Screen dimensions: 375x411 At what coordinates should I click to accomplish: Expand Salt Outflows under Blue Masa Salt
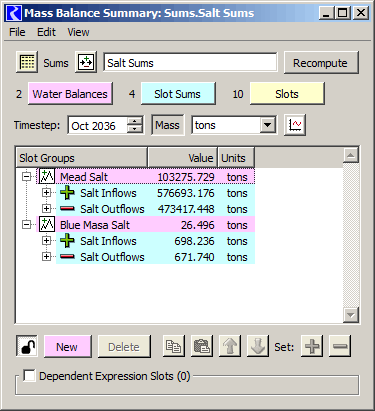[x=46, y=257]
